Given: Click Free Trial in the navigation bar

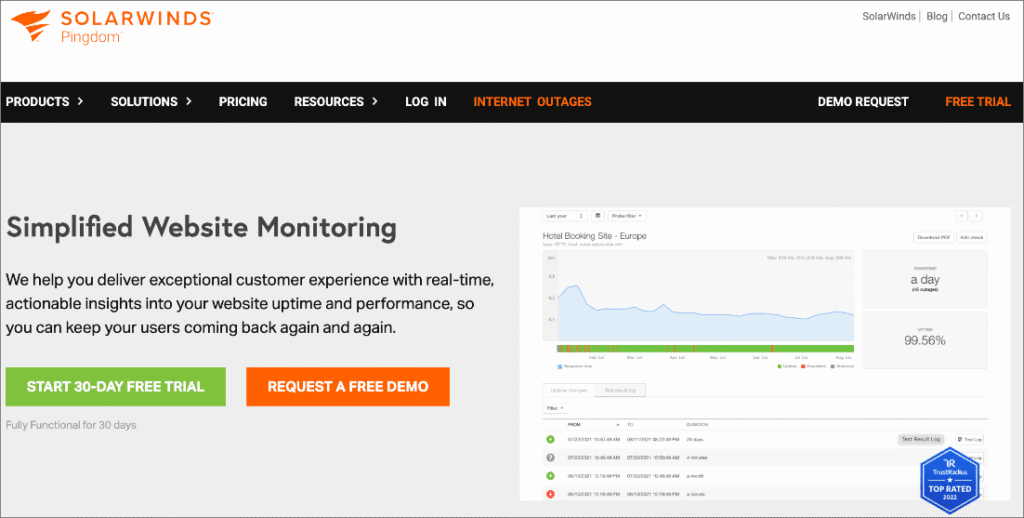Looking at the screenshot, I should 978,101.
